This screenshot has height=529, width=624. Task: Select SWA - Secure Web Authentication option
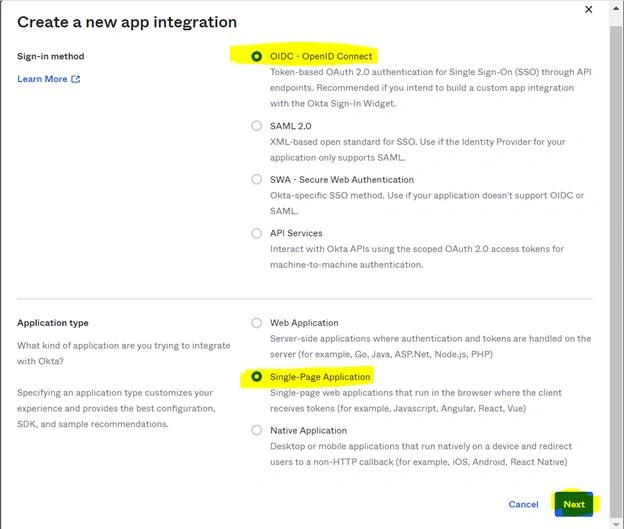click(x=257, y=180)
